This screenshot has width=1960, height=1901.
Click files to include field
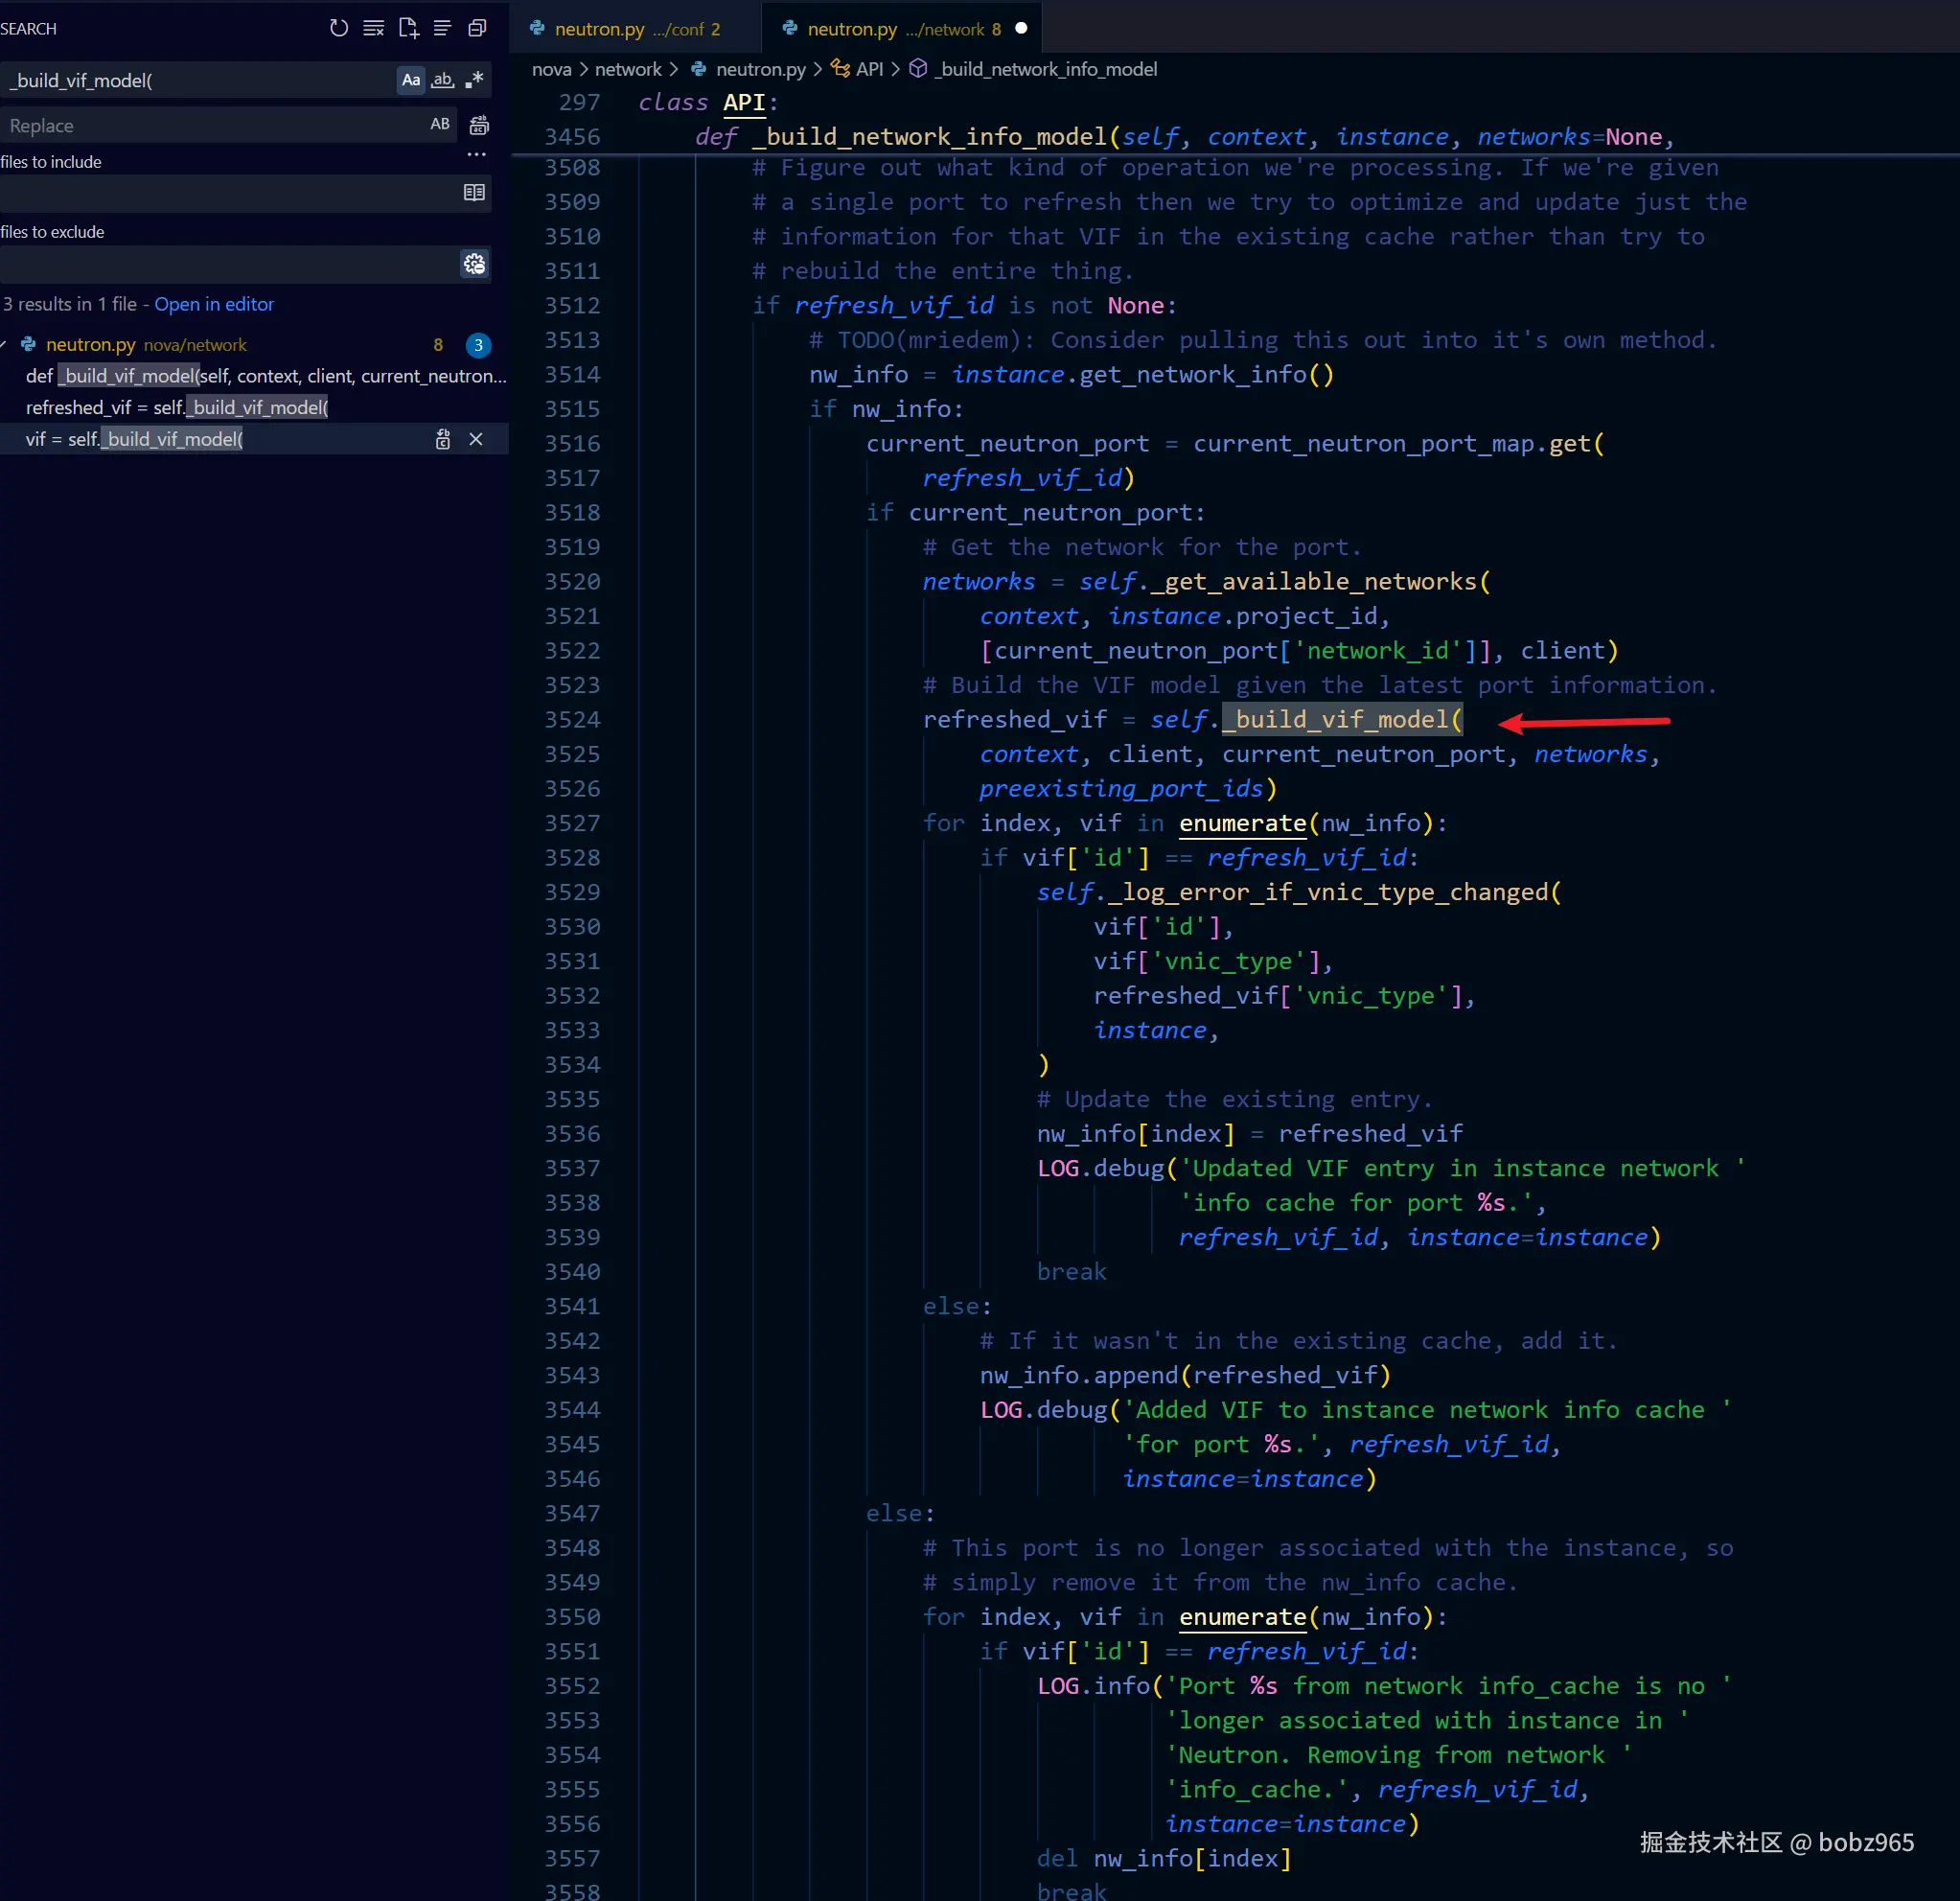228,193
